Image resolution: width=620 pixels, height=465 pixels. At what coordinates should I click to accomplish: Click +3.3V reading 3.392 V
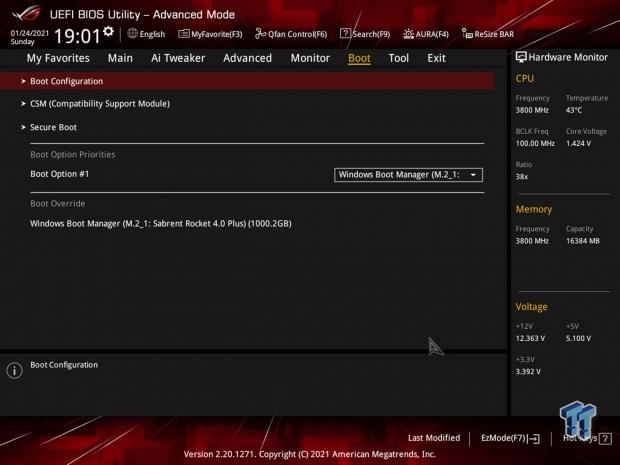[x=528, y=372]
